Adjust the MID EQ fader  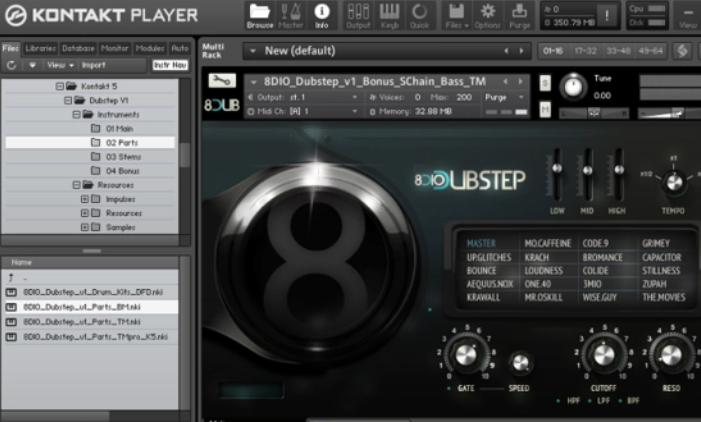click(x=587, y=170)
